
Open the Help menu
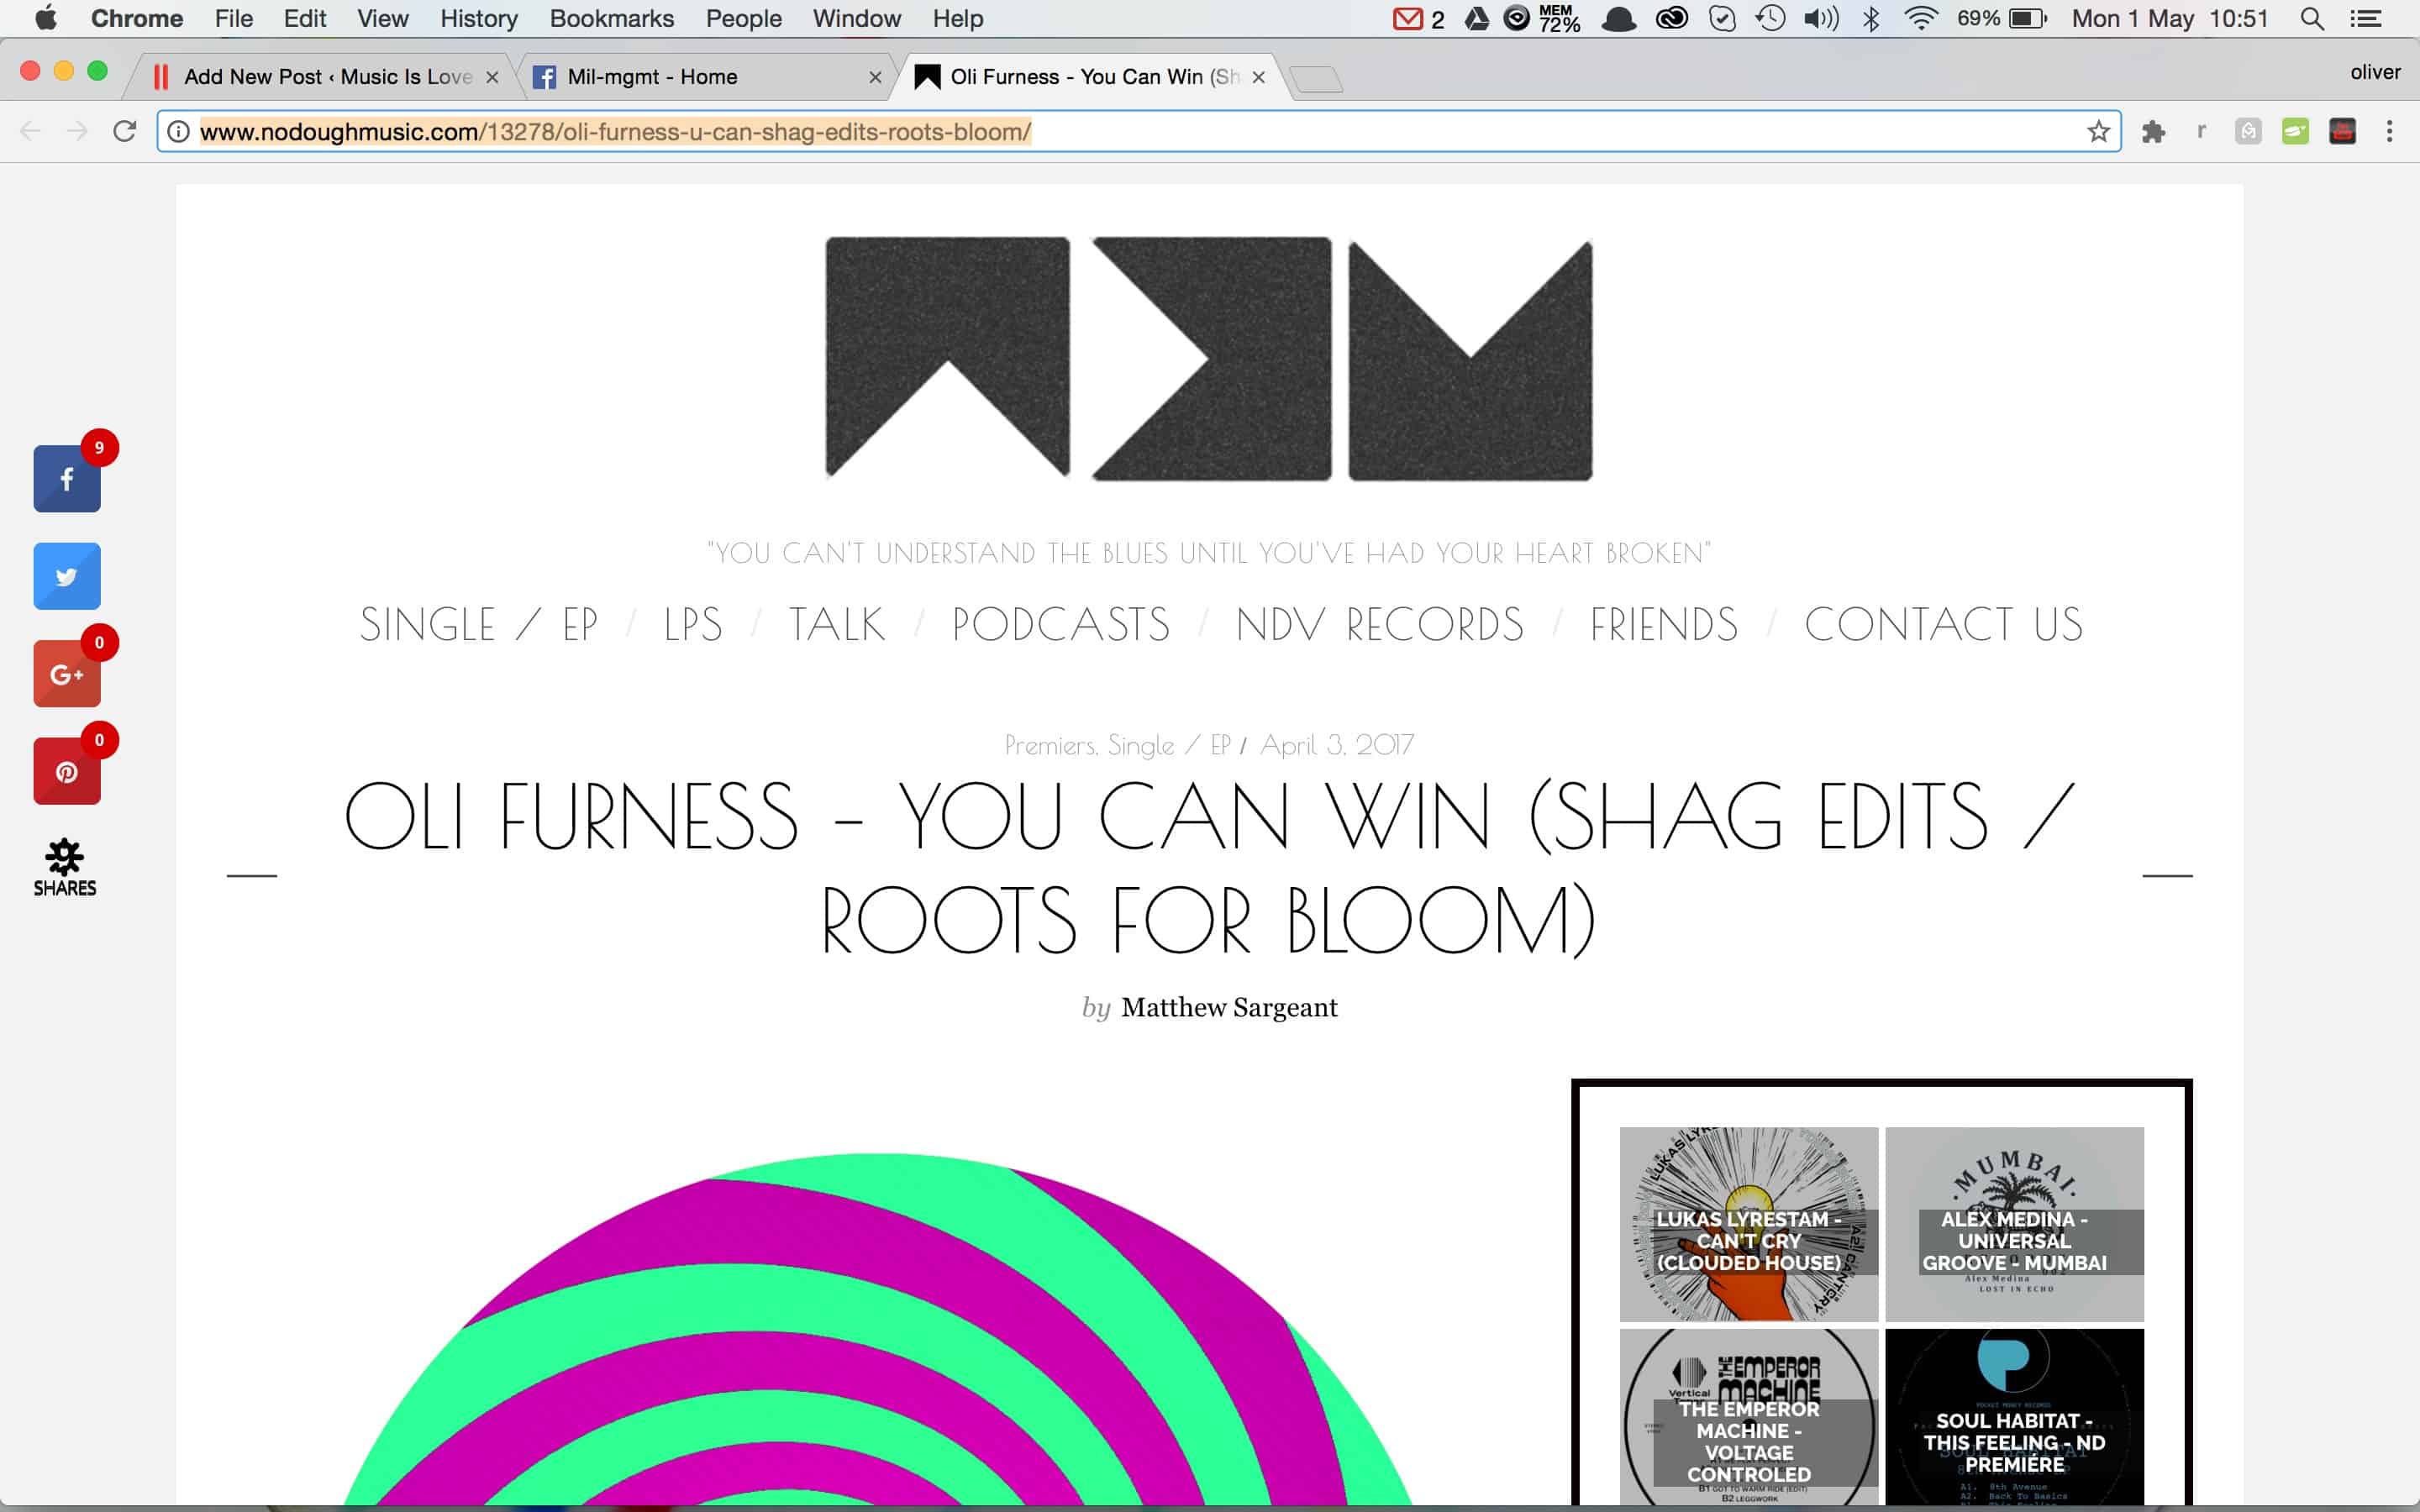pos(958,18)
